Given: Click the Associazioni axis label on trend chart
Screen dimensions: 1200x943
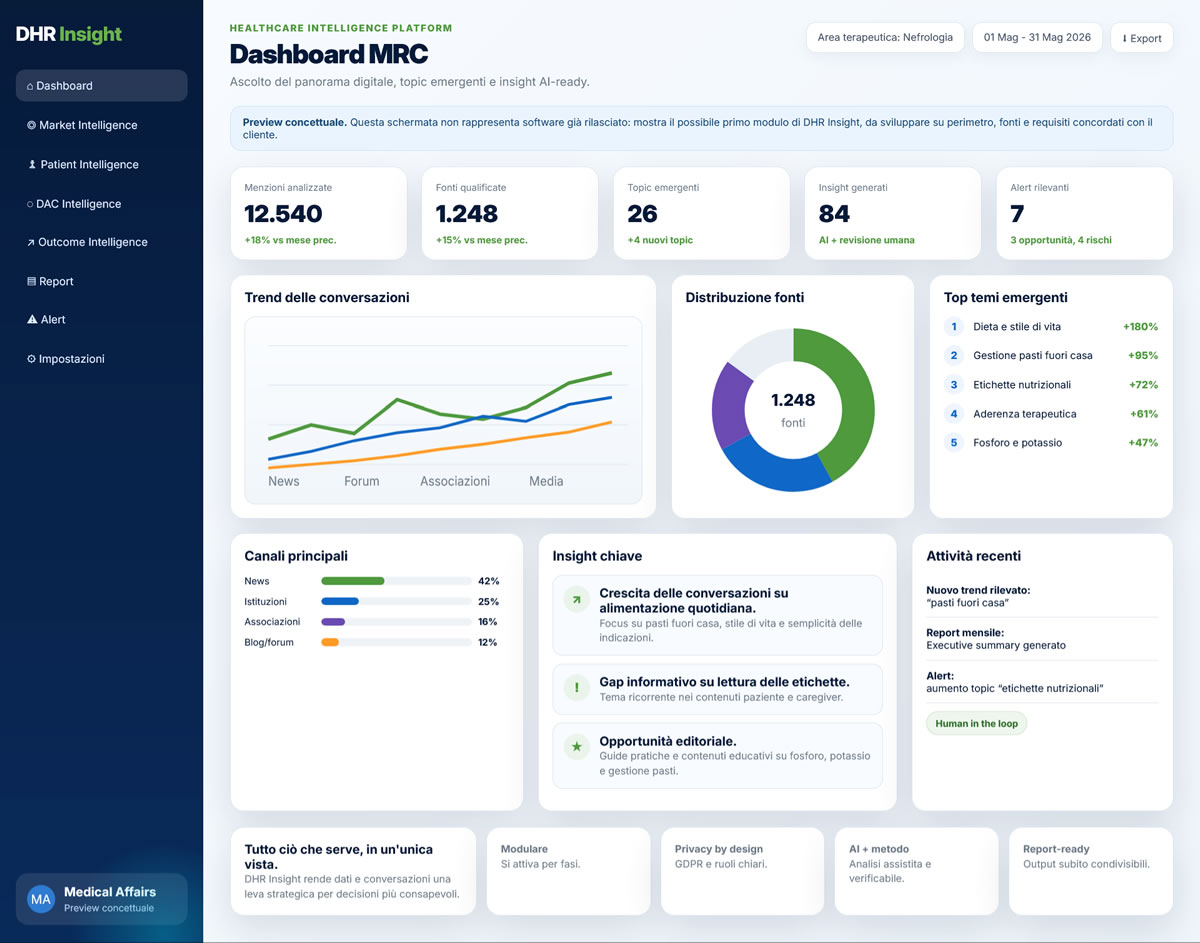Looking at the screenshot, I should pyautogui.click(x=455, y=481).
